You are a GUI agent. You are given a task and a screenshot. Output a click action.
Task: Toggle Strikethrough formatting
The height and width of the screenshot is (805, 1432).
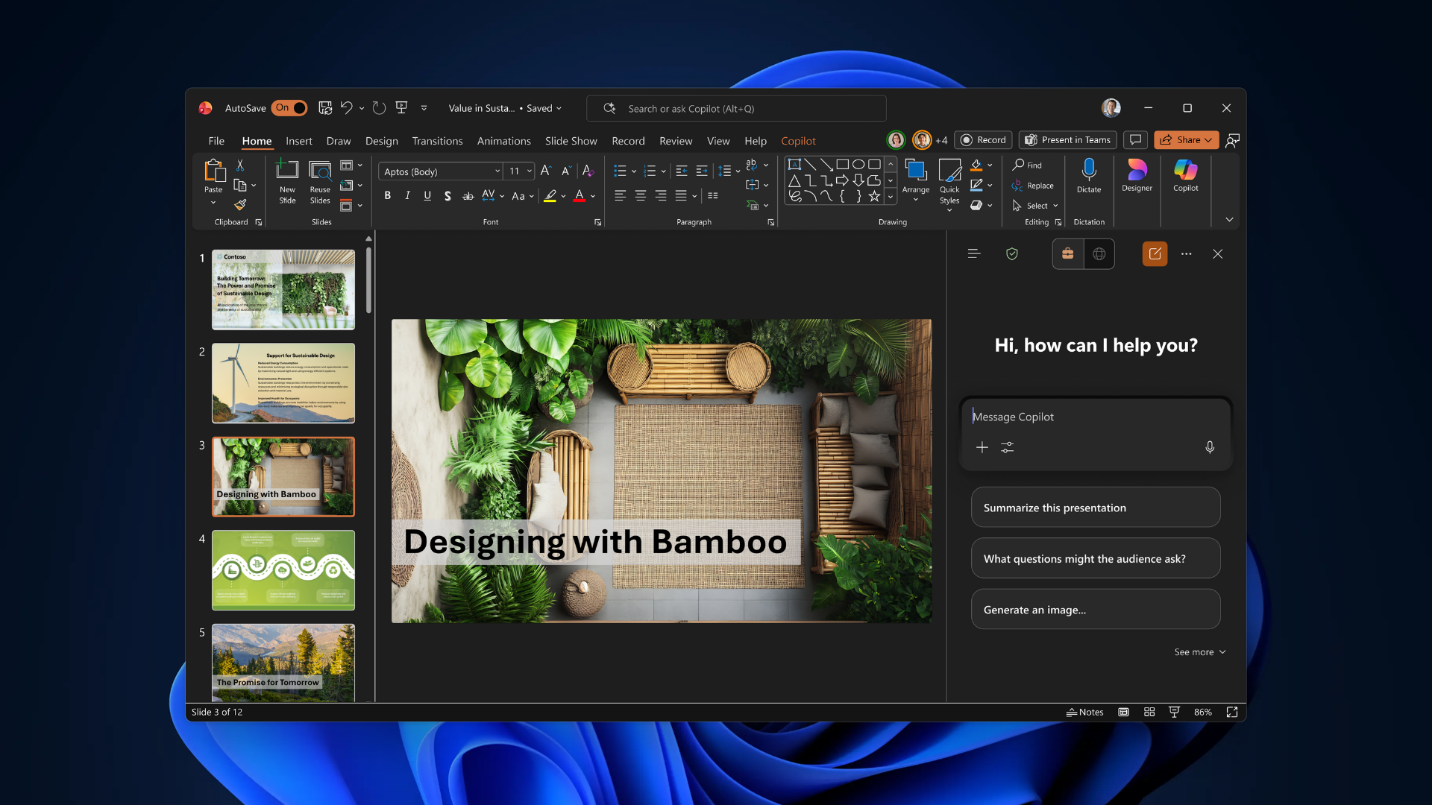click(x=467, y=196)
